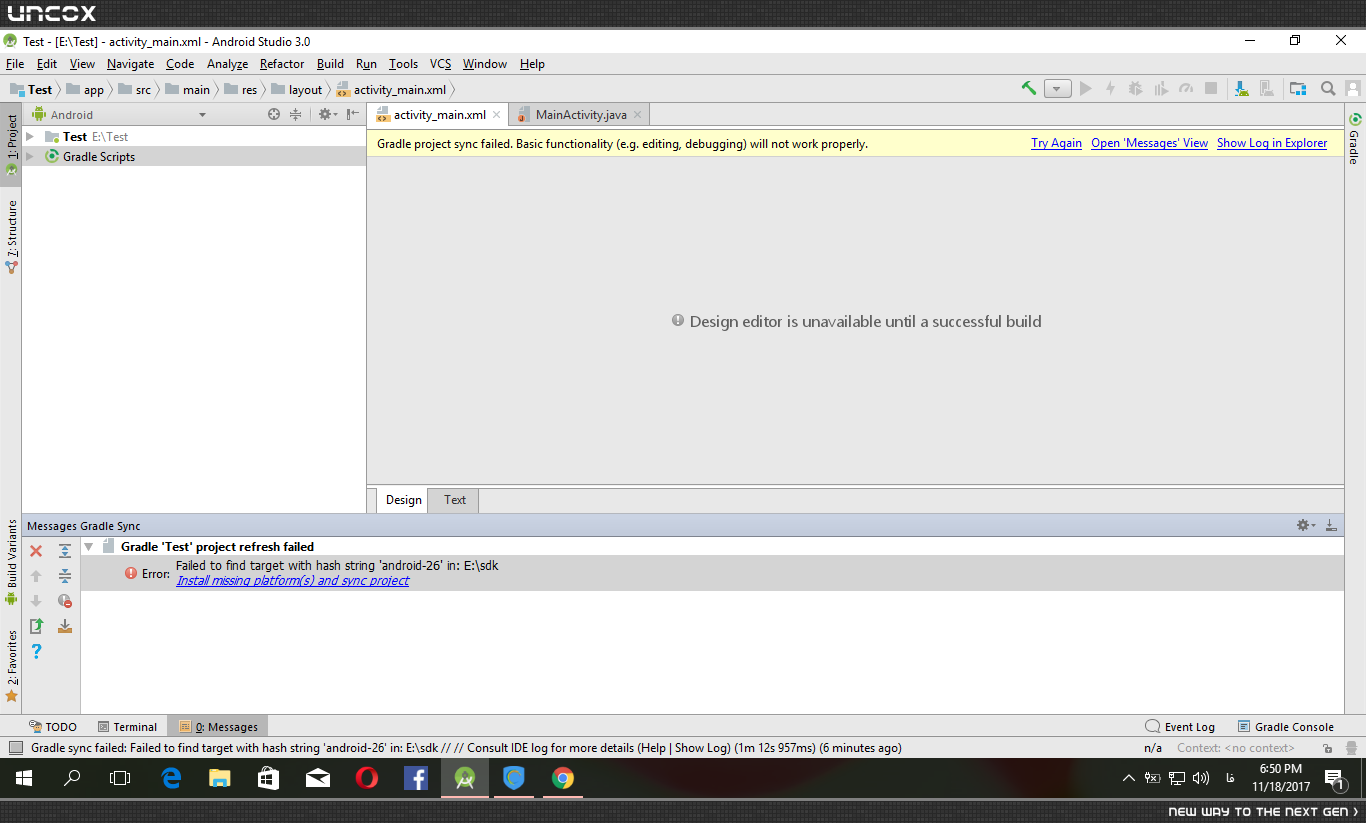Image resolution: width=1366 pixels, height=823 pixels.
Task: Click the Scroll from Source target icon
Action: (x=274, y=115)
